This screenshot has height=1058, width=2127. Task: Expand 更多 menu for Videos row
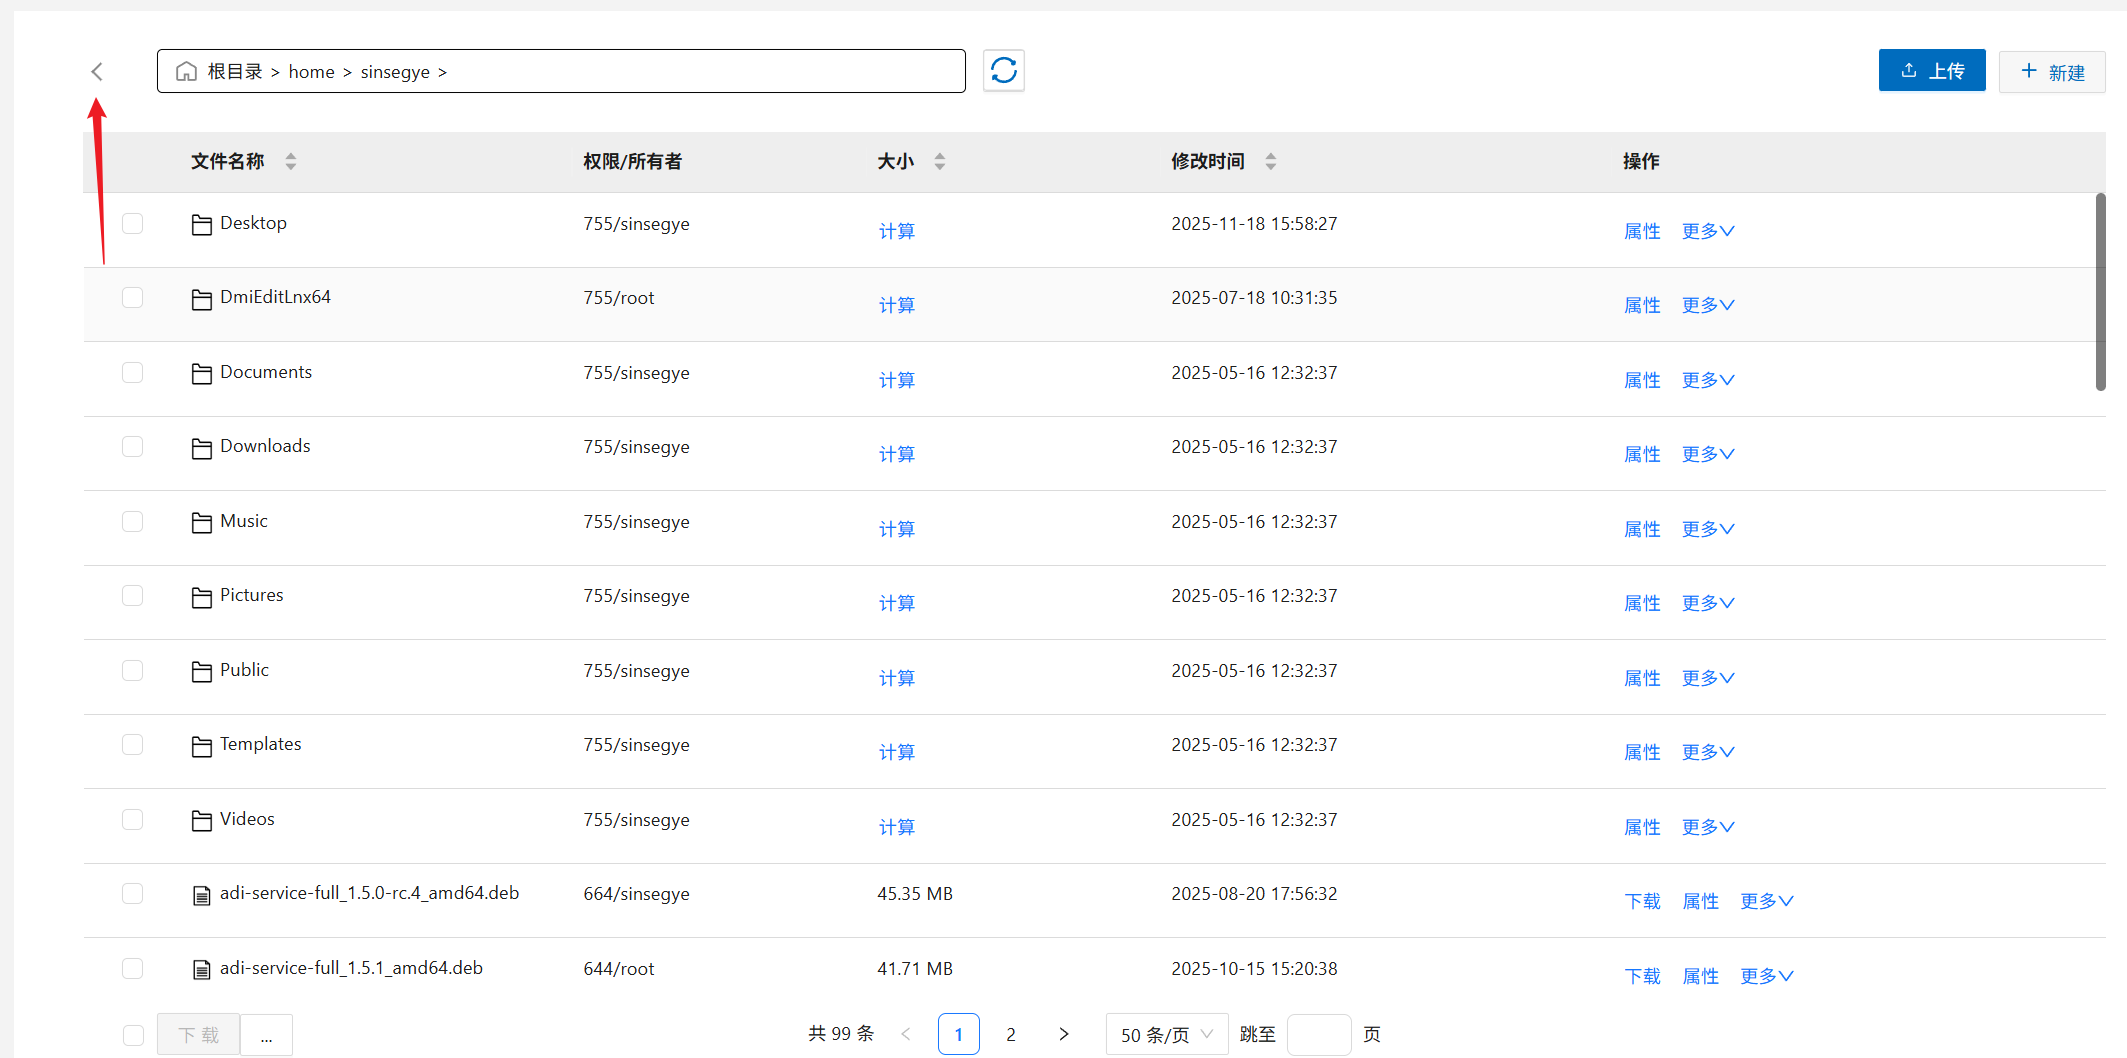[1707, 827]
